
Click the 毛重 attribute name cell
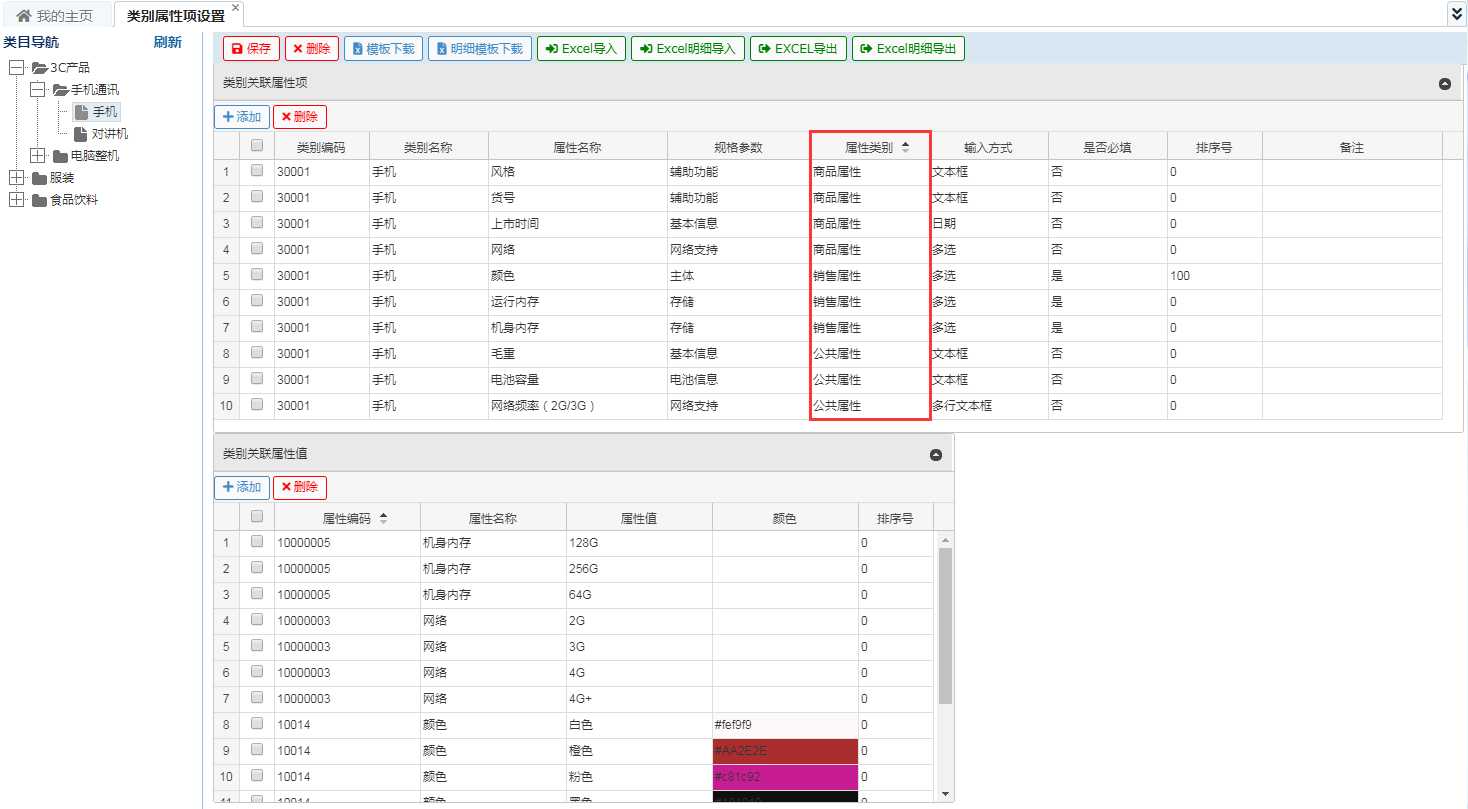coord(577,354)
